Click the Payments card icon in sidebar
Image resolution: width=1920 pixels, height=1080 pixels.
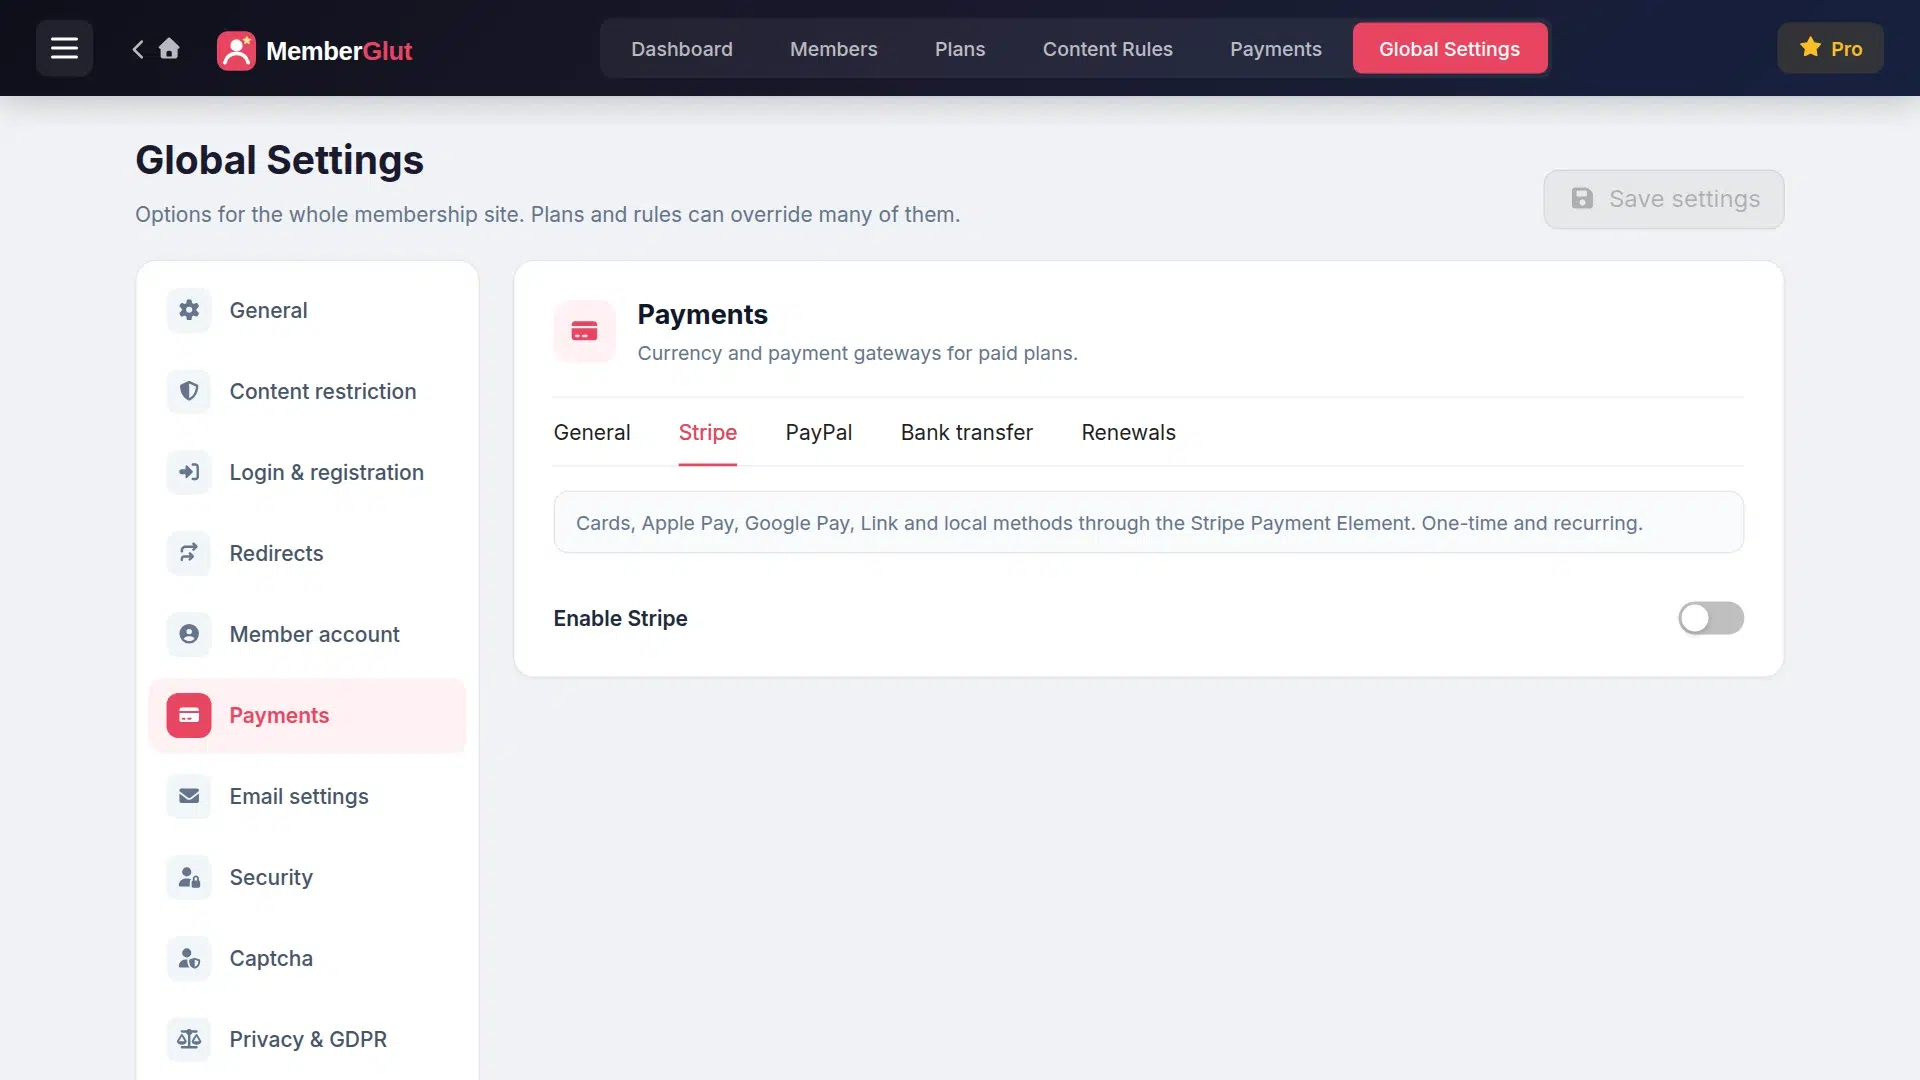pos(189,715)
